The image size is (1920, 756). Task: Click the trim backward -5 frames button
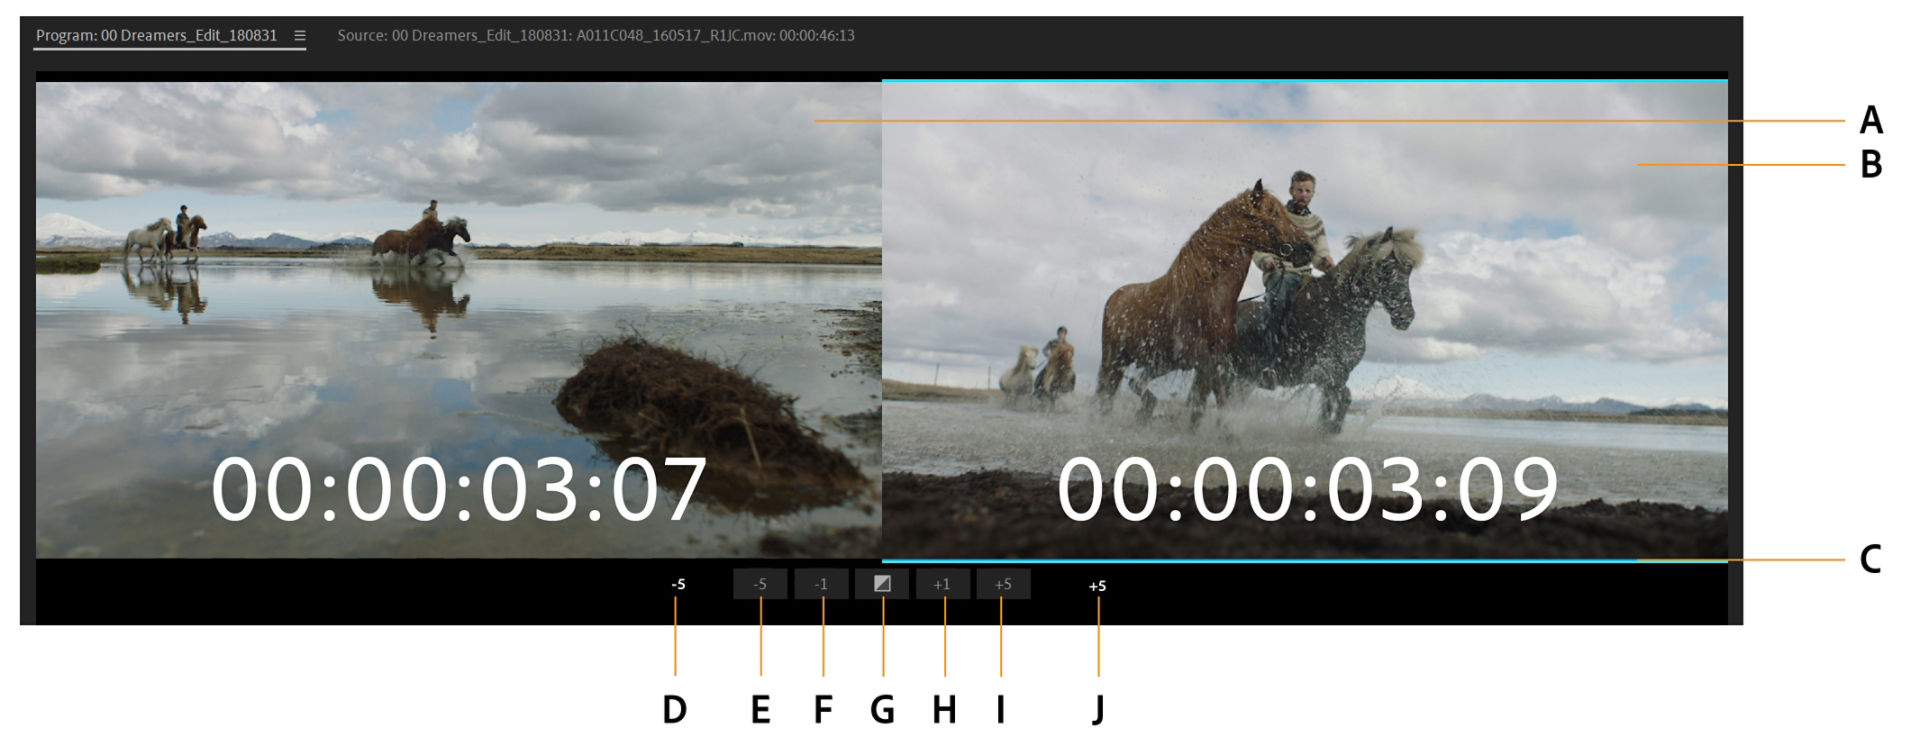[760, 584]
